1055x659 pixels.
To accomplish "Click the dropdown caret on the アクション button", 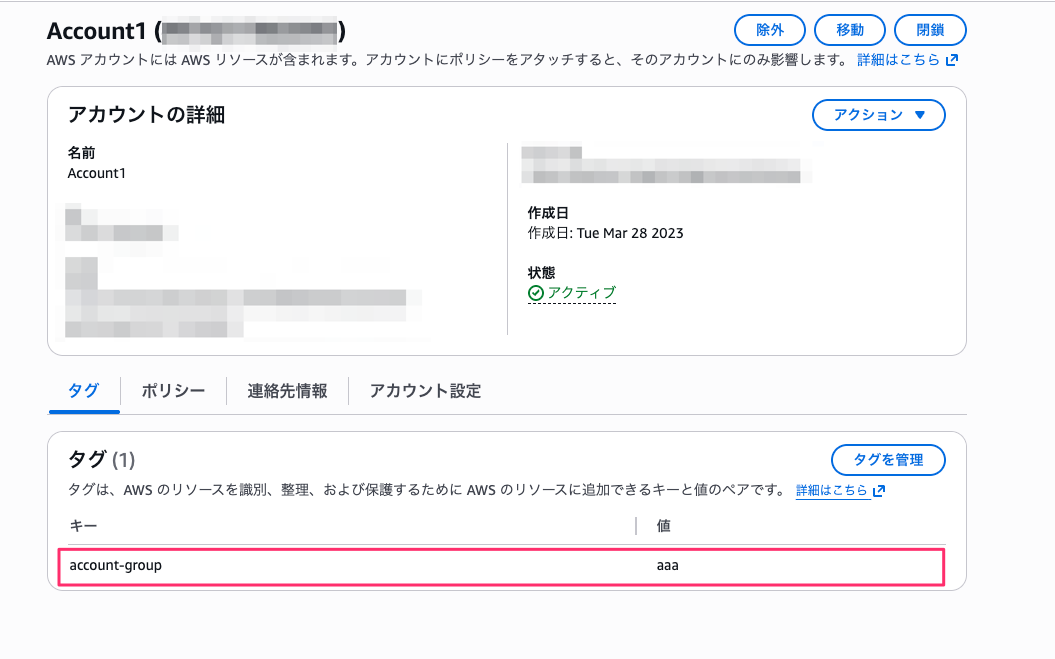I will (x=918, y=115).
